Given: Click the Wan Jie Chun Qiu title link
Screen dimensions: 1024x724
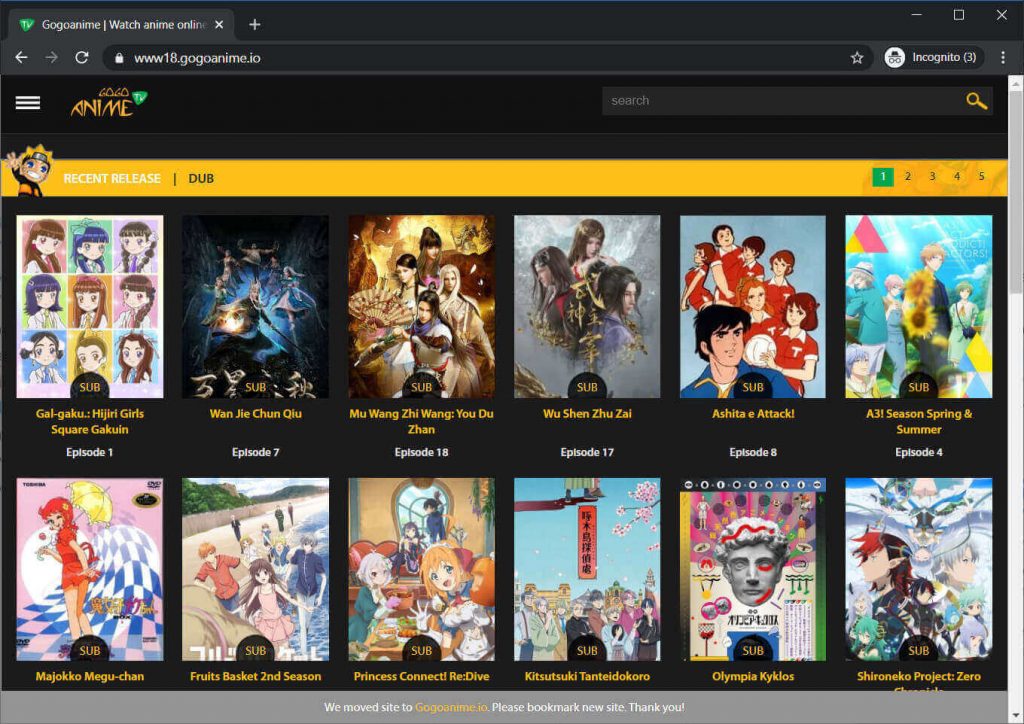Looking at the screenshot, I should pos(255,413).
